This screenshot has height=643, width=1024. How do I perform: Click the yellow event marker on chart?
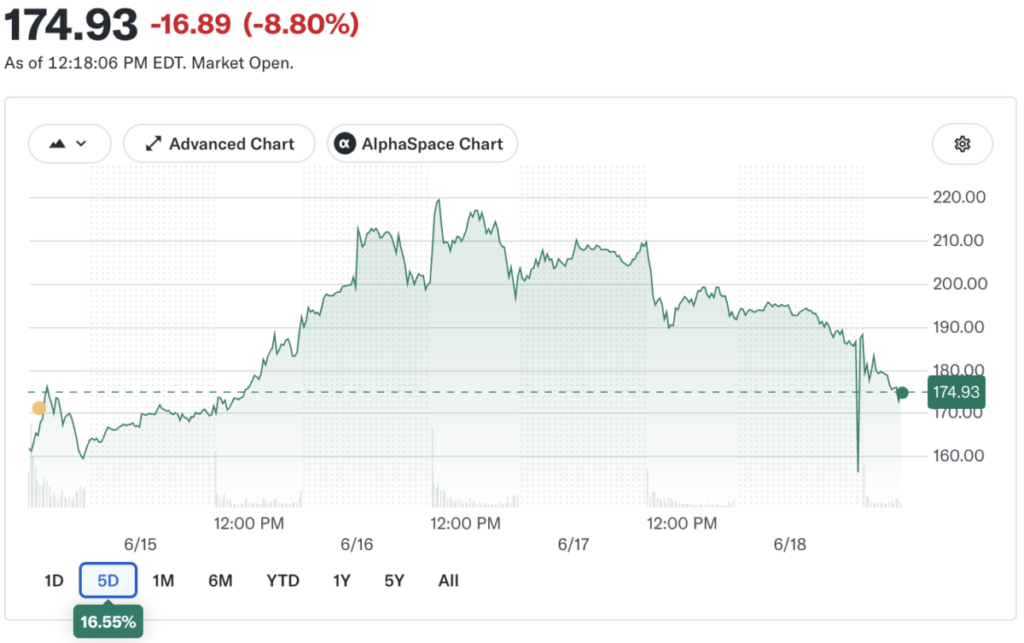click(x=39, y=408)
